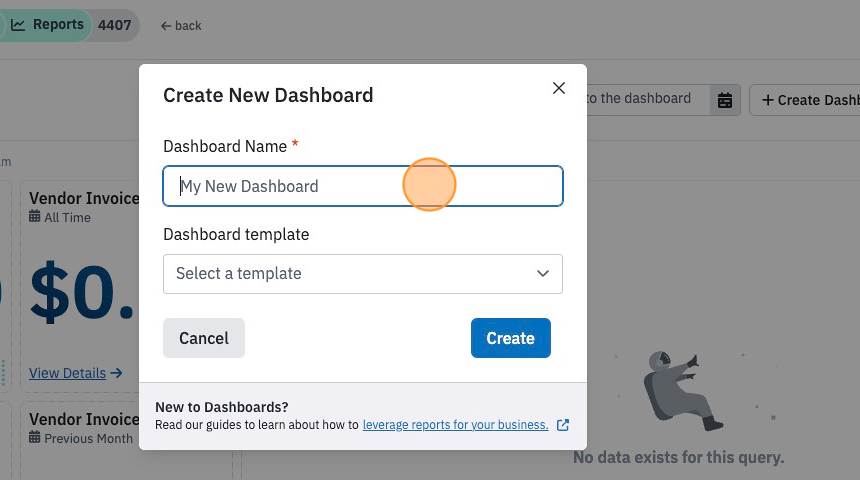Click the blue Create button

[x=511, y=338]
